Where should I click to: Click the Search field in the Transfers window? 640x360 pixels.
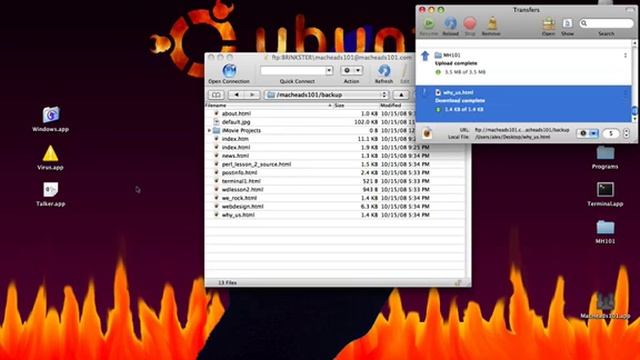tap(607, 23)
